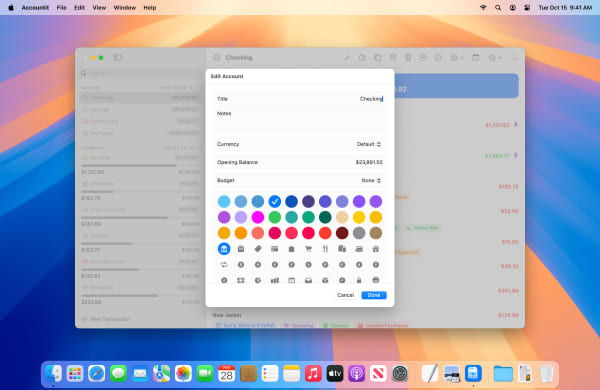Pick the shopping bag account icon
Viewport: 600px width, 390px height.
click(x=292, y=249)
